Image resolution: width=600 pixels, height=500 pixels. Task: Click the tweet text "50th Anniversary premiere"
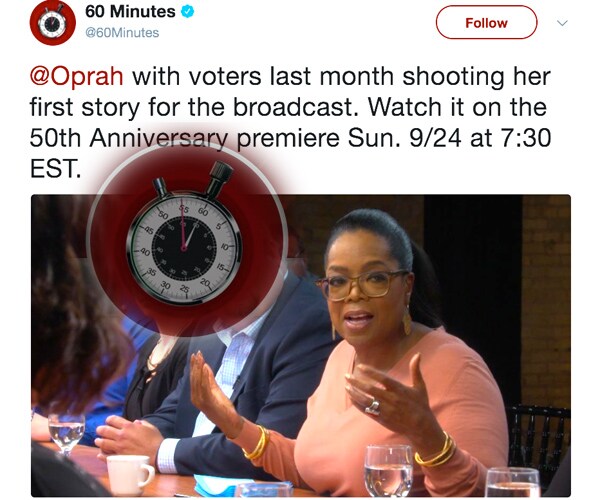[184, 138]
